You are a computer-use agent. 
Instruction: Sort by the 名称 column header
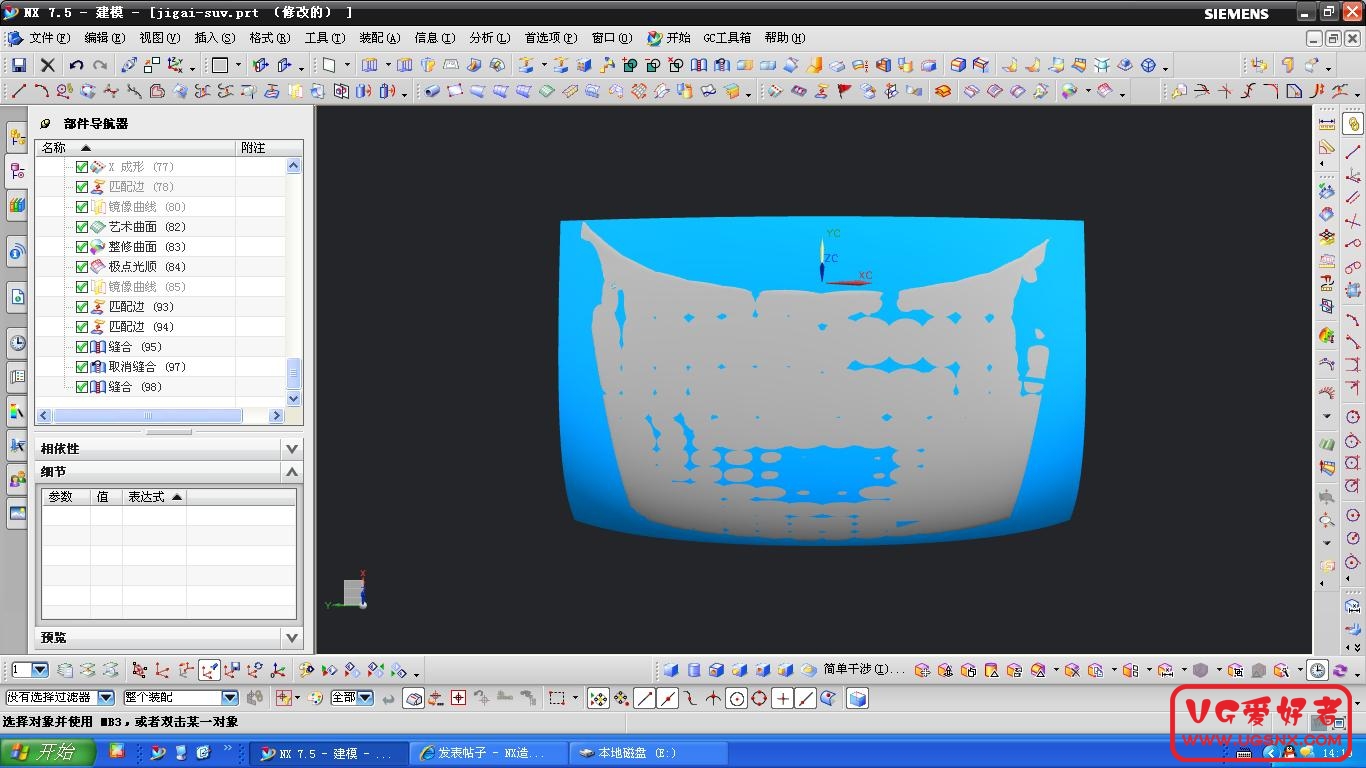click(x=135, y=147)
